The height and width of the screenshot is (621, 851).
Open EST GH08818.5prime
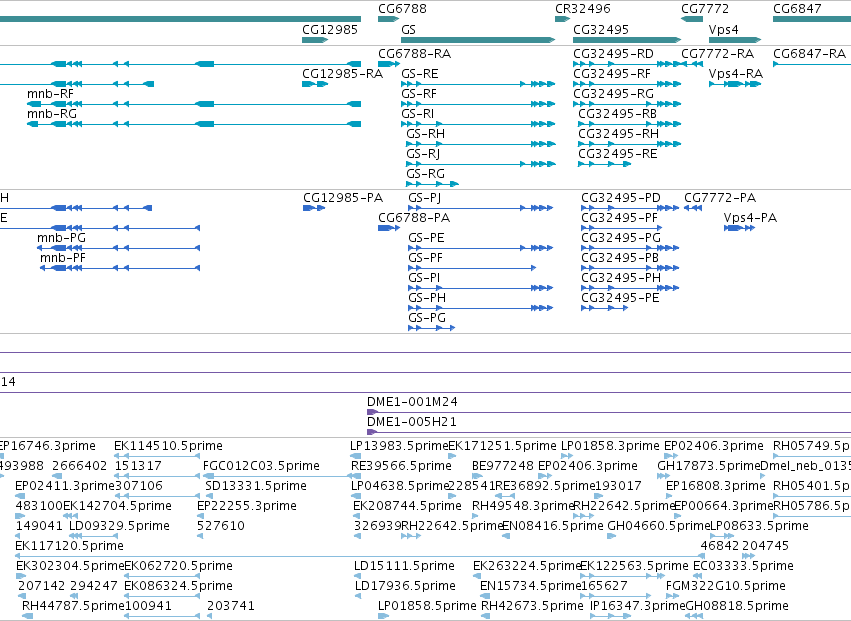[x=694, y=616]
